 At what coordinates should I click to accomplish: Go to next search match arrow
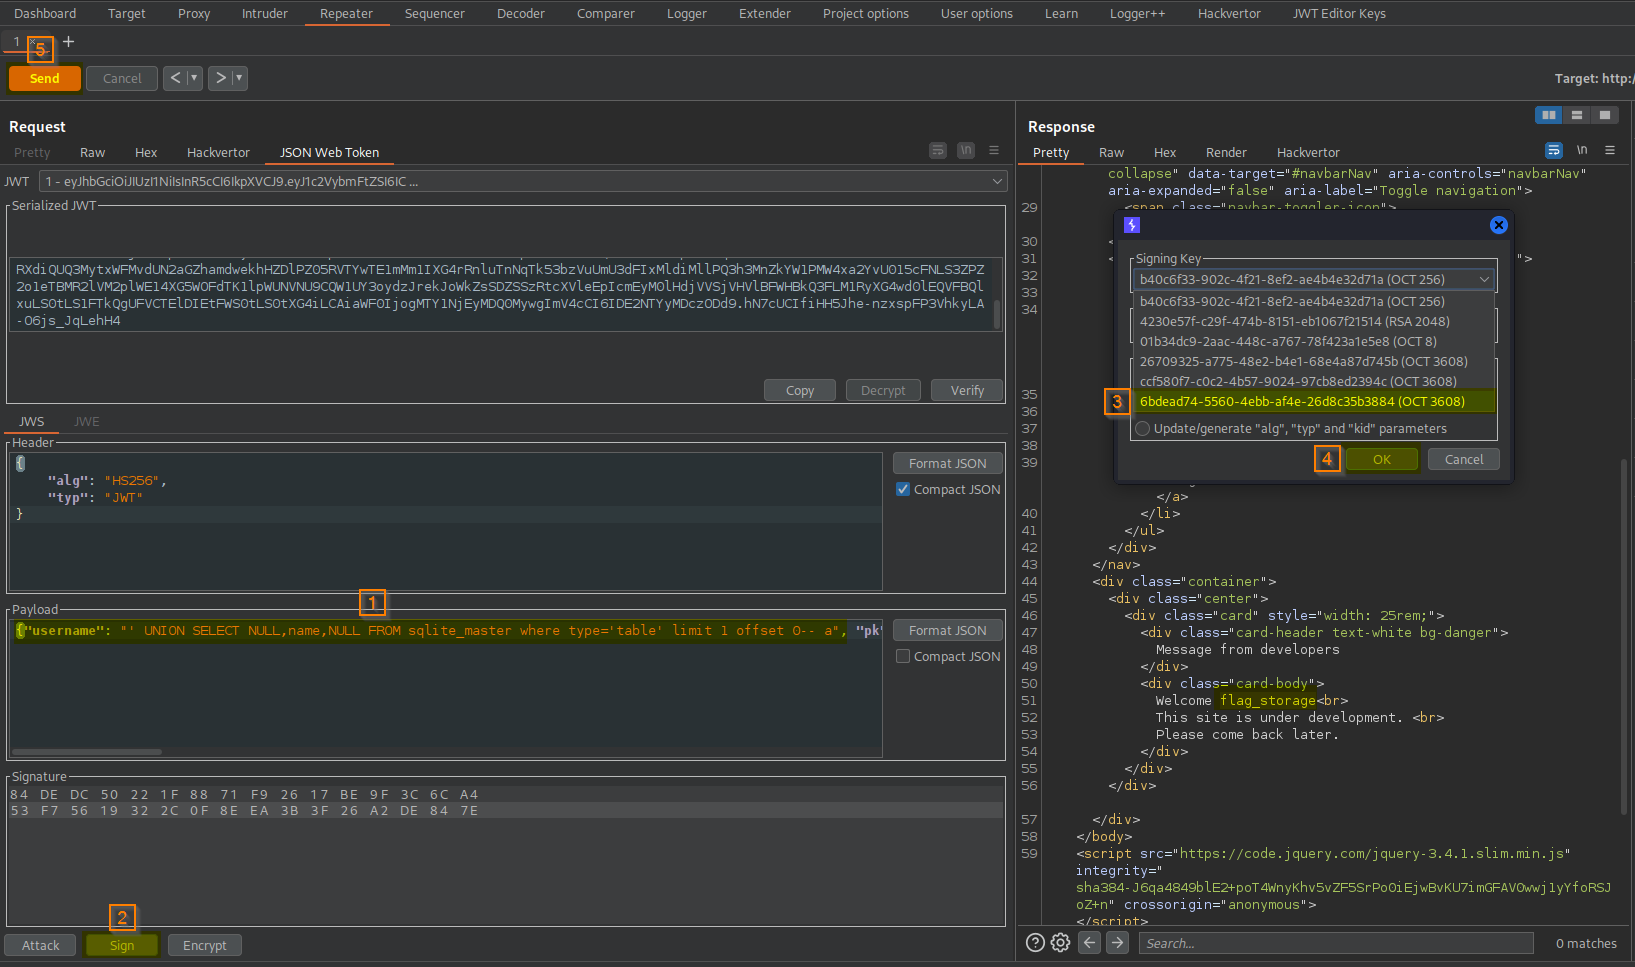click(x=1118, y=942)
